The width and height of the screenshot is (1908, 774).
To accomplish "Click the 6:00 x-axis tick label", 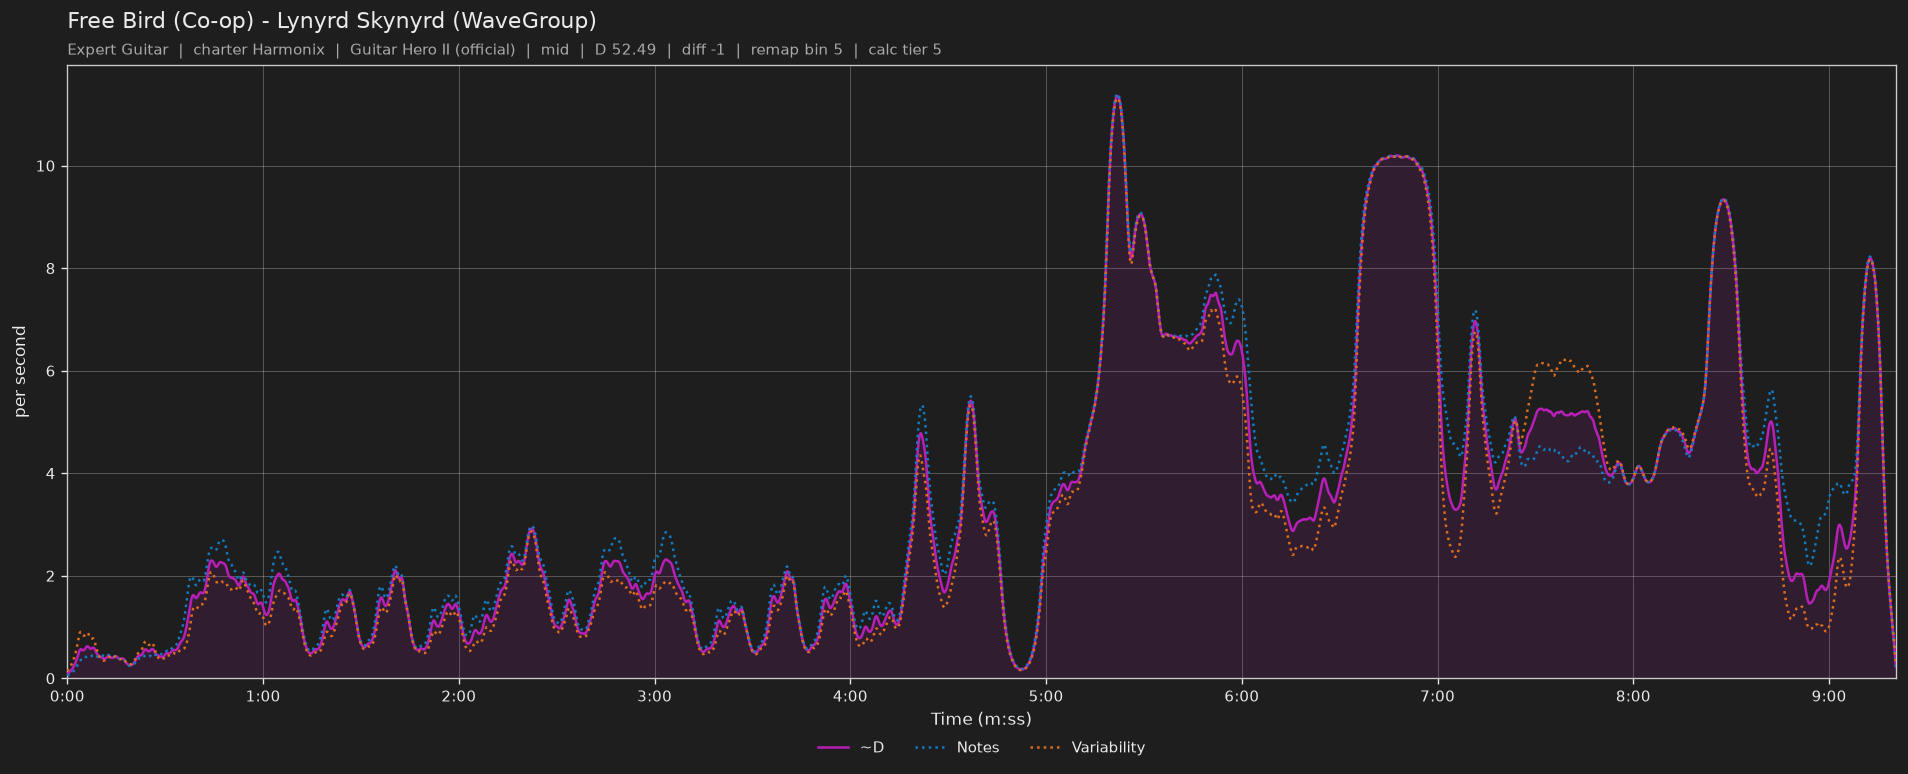I will point(1242,697).
